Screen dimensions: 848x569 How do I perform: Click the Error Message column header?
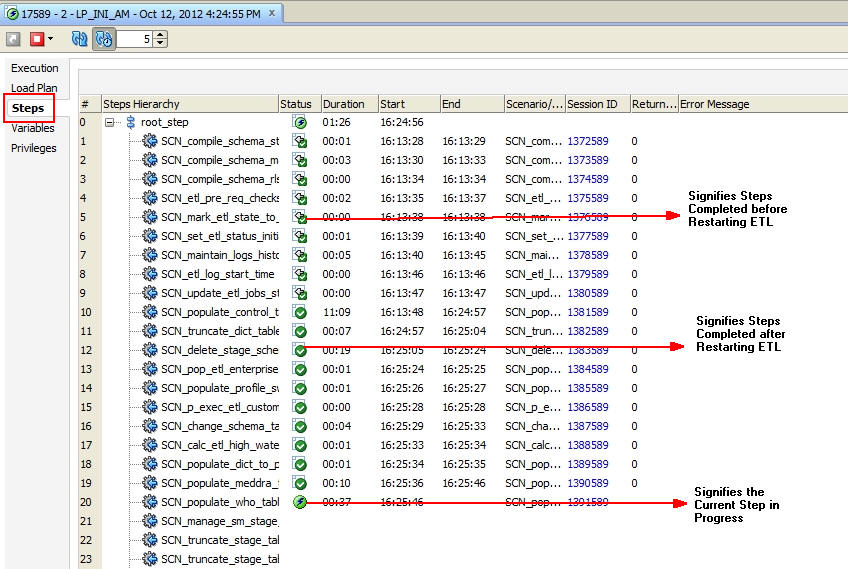coord(763,104)
